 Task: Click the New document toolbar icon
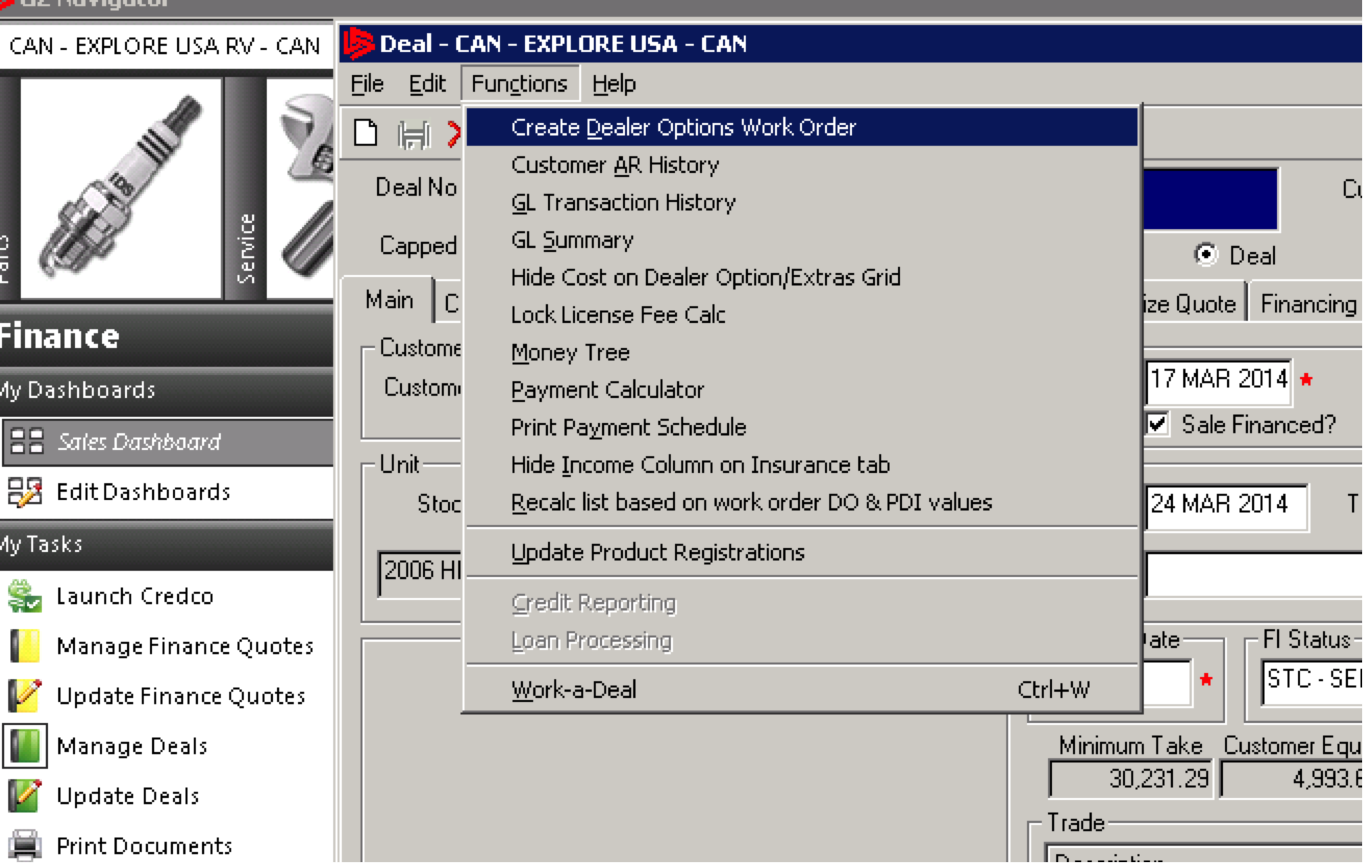click(x=367, y=133)
